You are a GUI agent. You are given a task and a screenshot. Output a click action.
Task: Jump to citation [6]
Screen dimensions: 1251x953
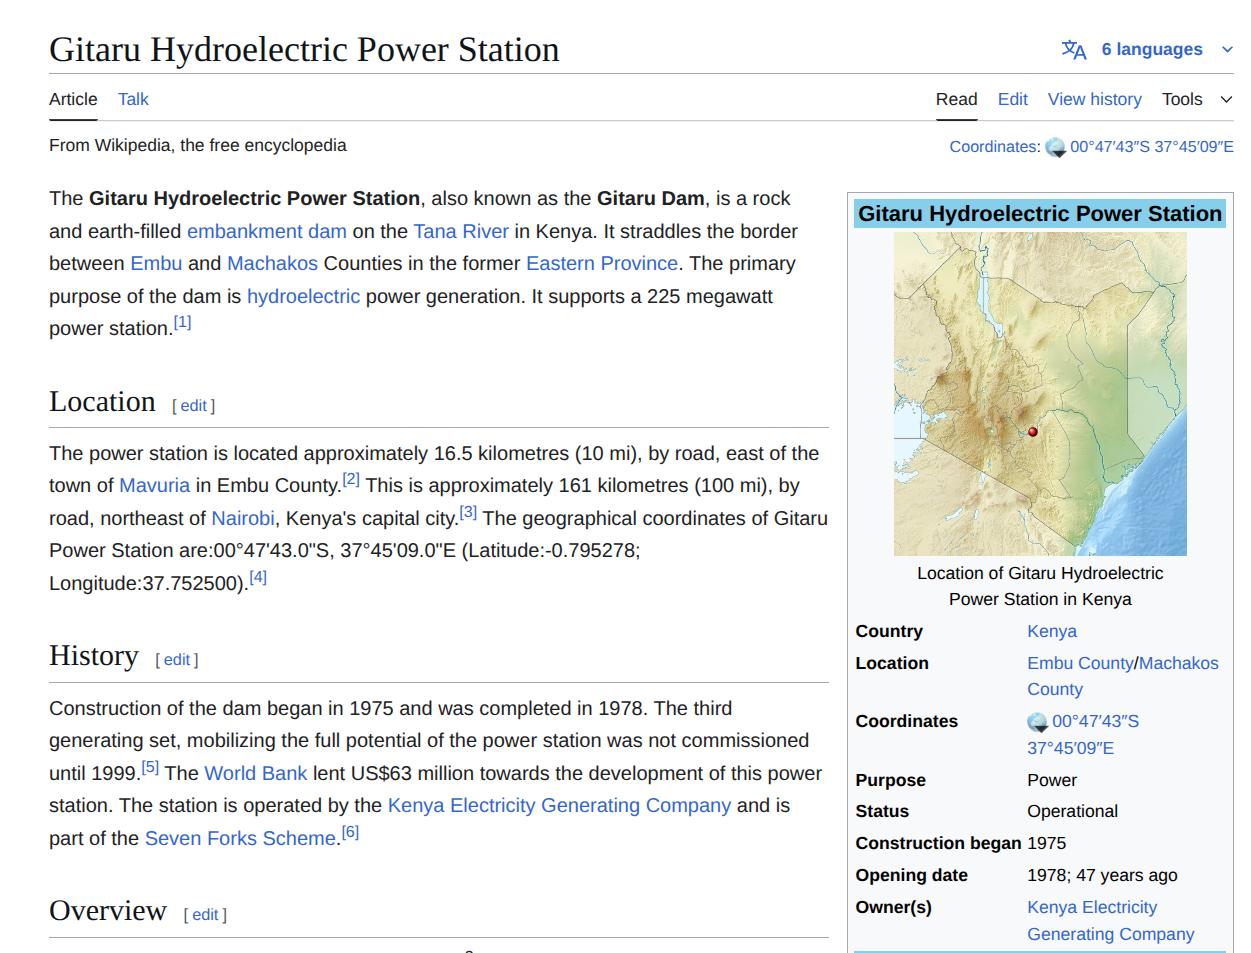pyautogui.click(x=350, y=832)
